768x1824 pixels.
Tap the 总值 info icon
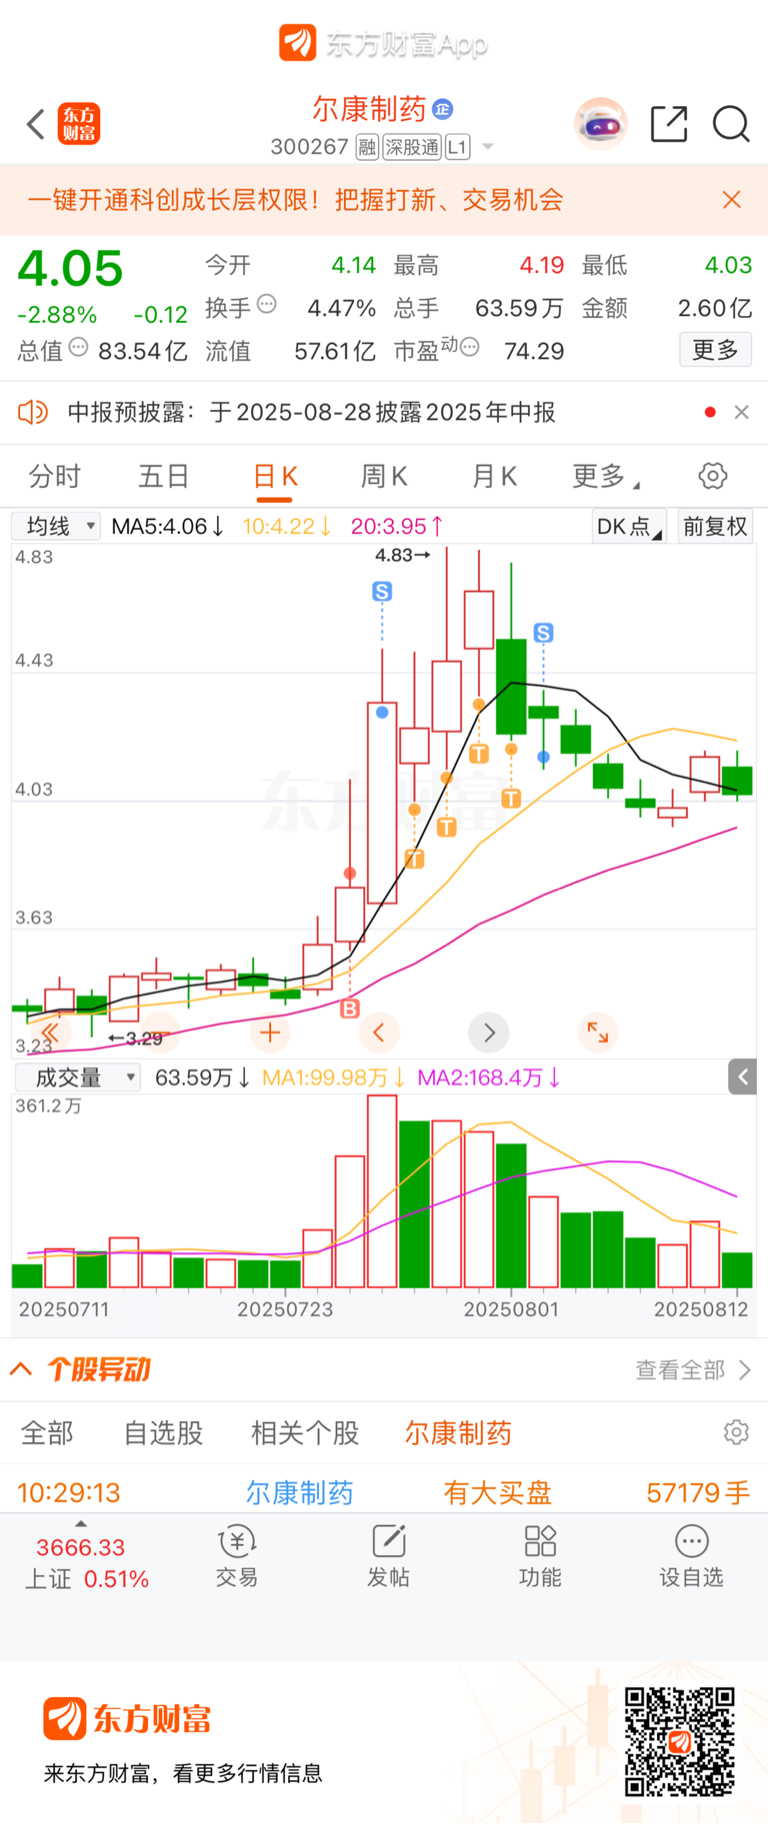[x=78, y=348]
